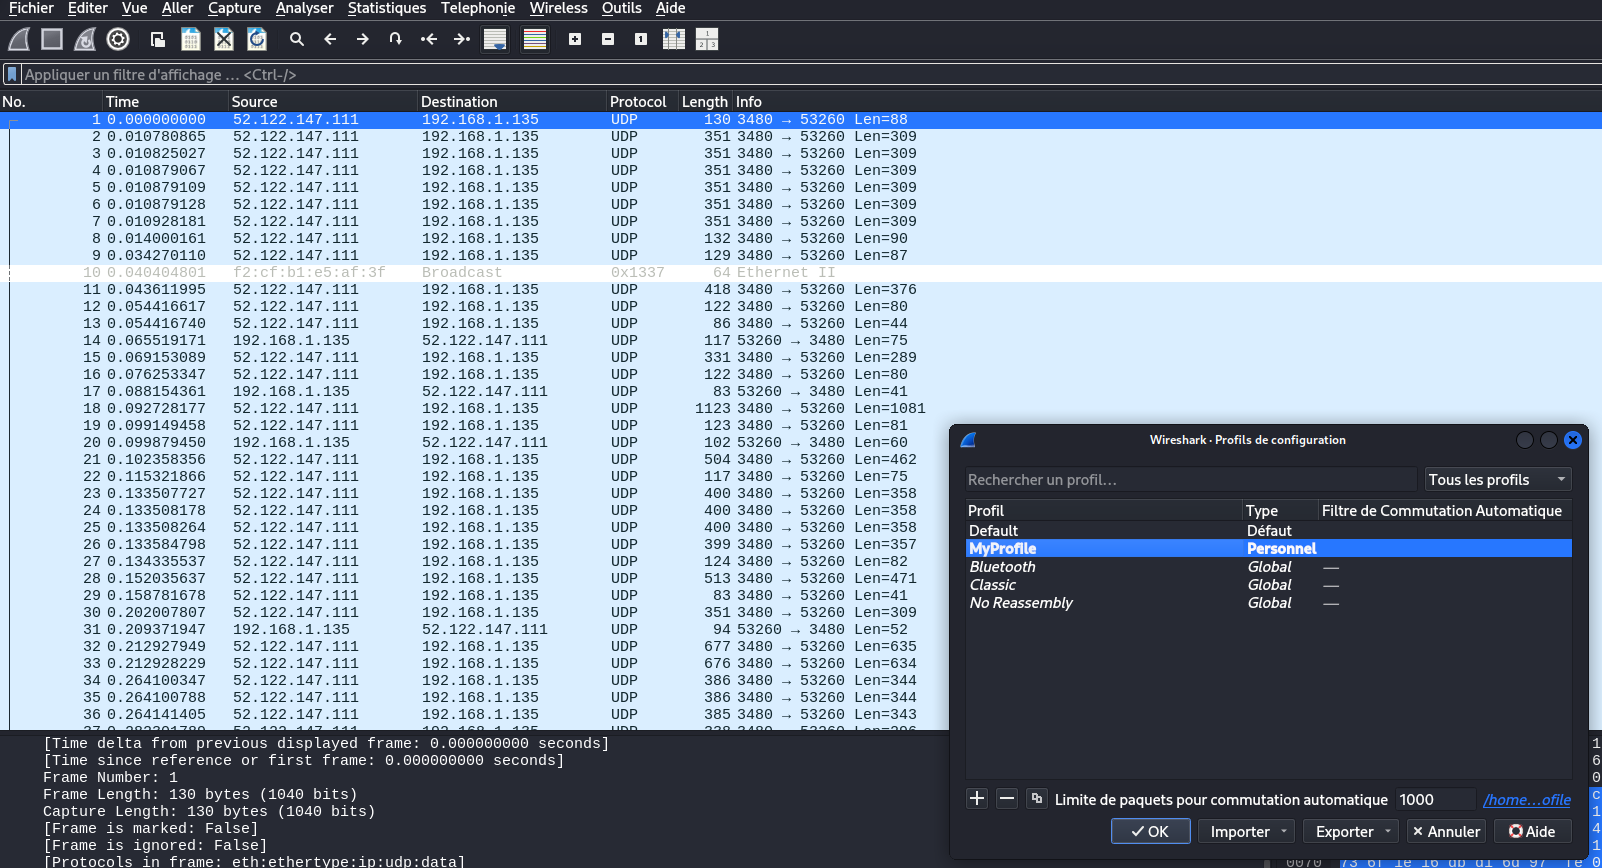The height and width of the screenshot is (868, 1602).
Task: Go back in packet history
Action: pyautogui.click(x=330, y=39)
